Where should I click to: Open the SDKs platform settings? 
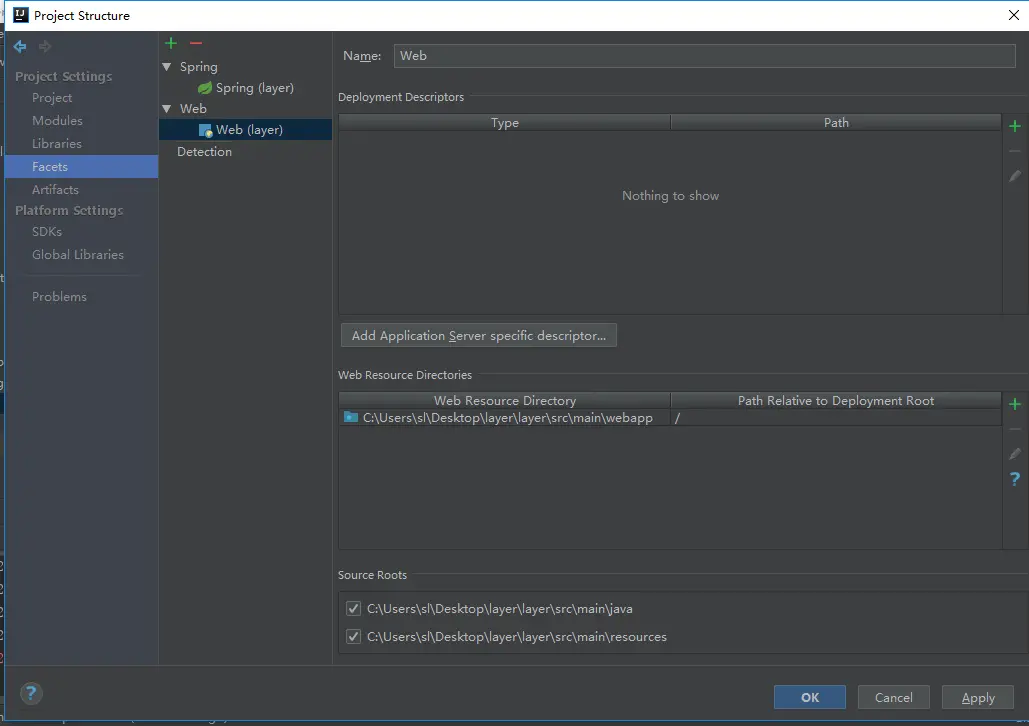(x=47, y=232)
